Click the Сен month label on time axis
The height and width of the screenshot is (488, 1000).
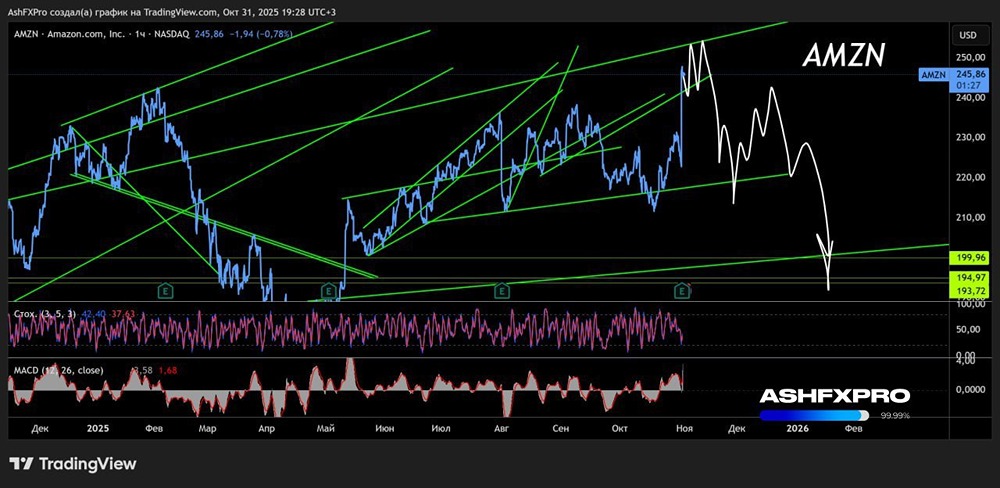561,429
